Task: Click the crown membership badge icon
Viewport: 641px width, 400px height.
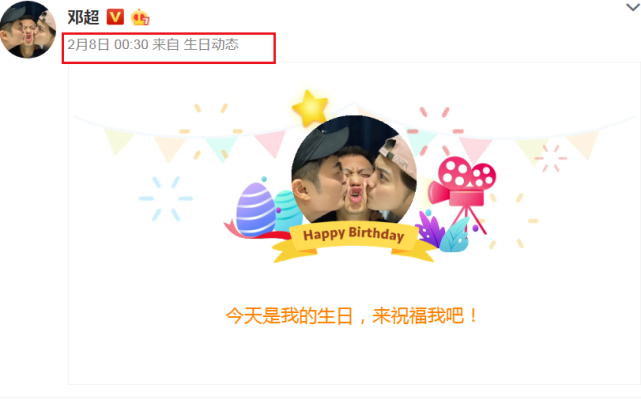Action: point(140,17)
